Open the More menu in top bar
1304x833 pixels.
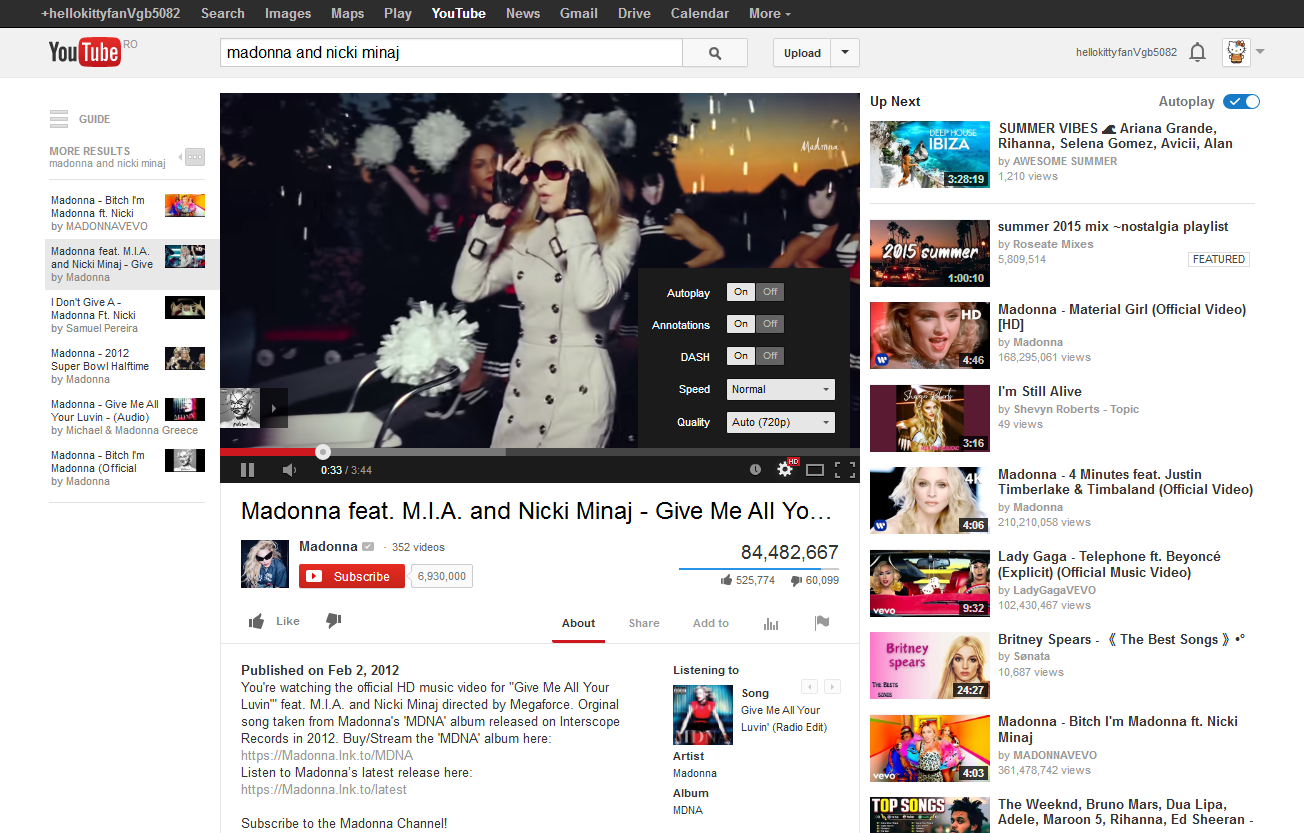[x=770, y=13]
